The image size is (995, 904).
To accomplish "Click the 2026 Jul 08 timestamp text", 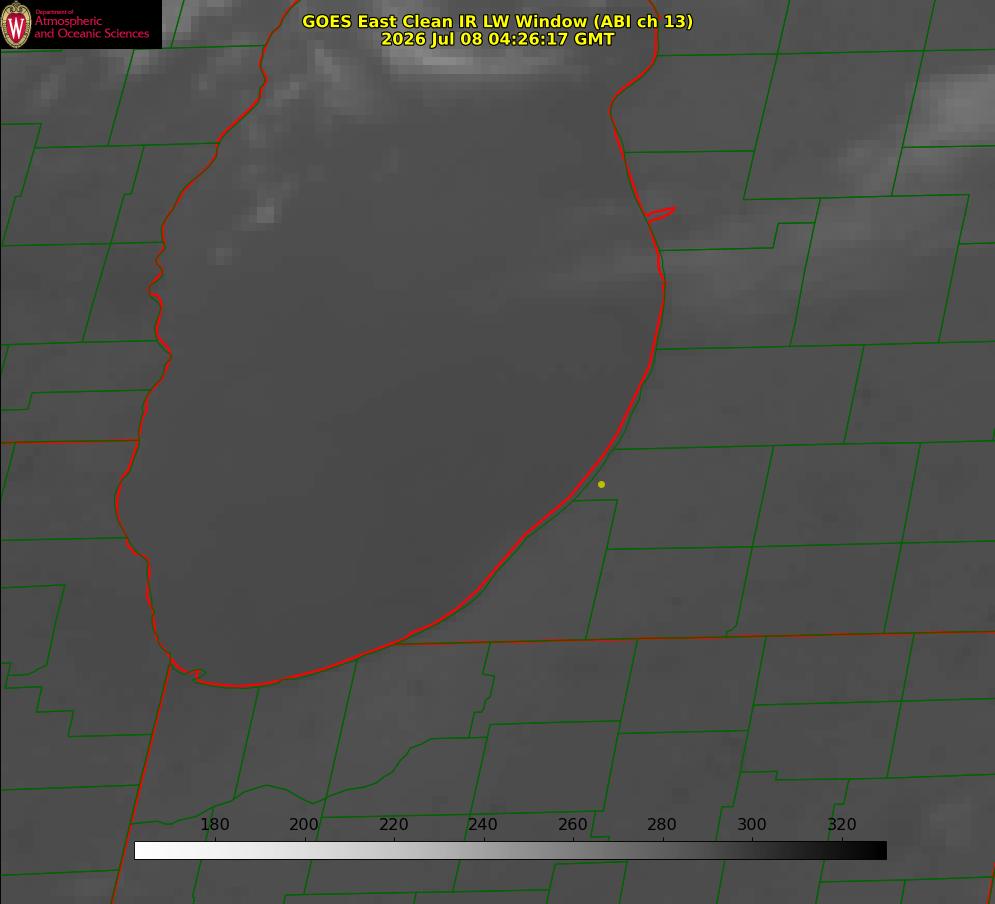I will [498, 39].
